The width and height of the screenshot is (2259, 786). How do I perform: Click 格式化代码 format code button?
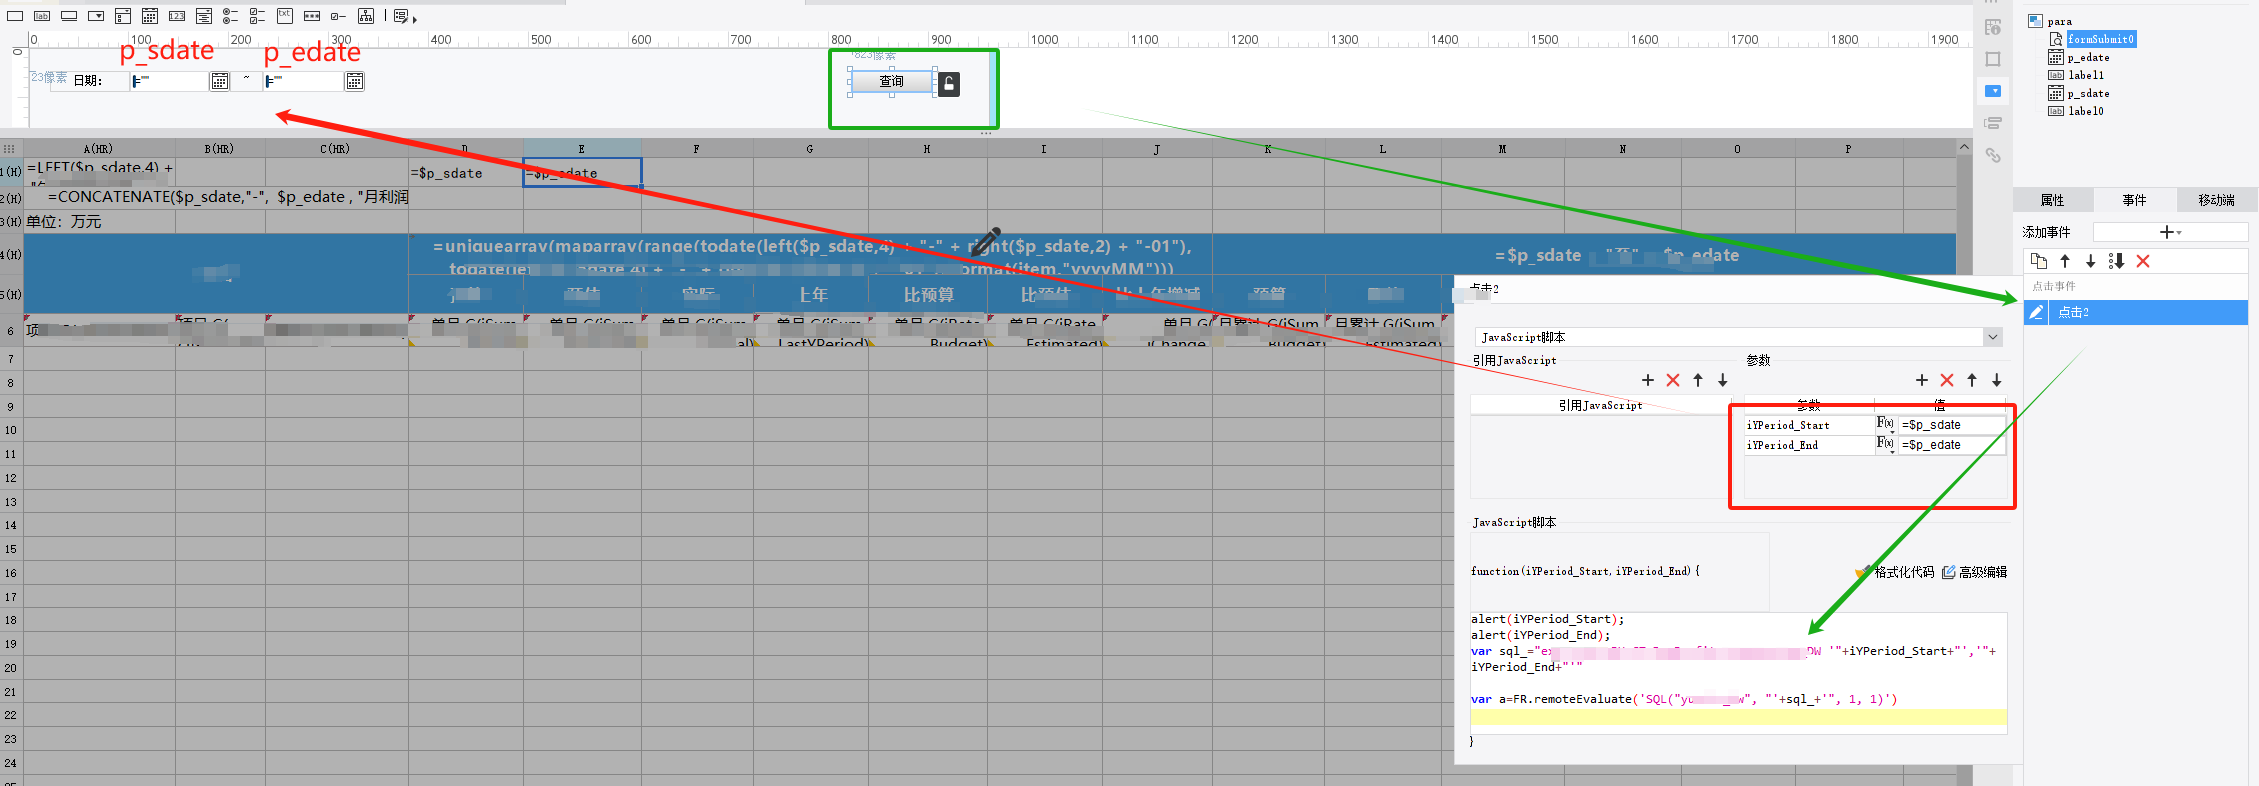pos(1895,572)
